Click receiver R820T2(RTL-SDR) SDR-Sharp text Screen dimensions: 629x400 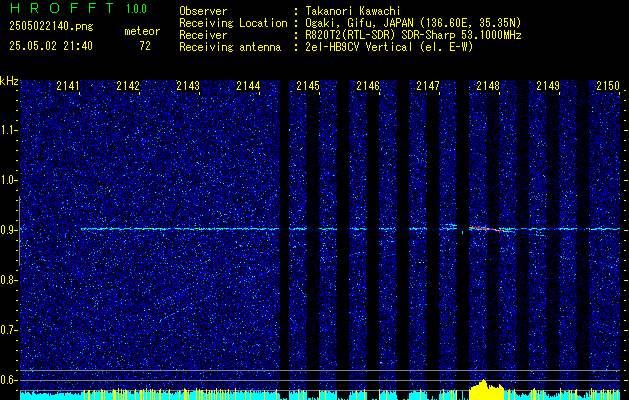[413, 35]
